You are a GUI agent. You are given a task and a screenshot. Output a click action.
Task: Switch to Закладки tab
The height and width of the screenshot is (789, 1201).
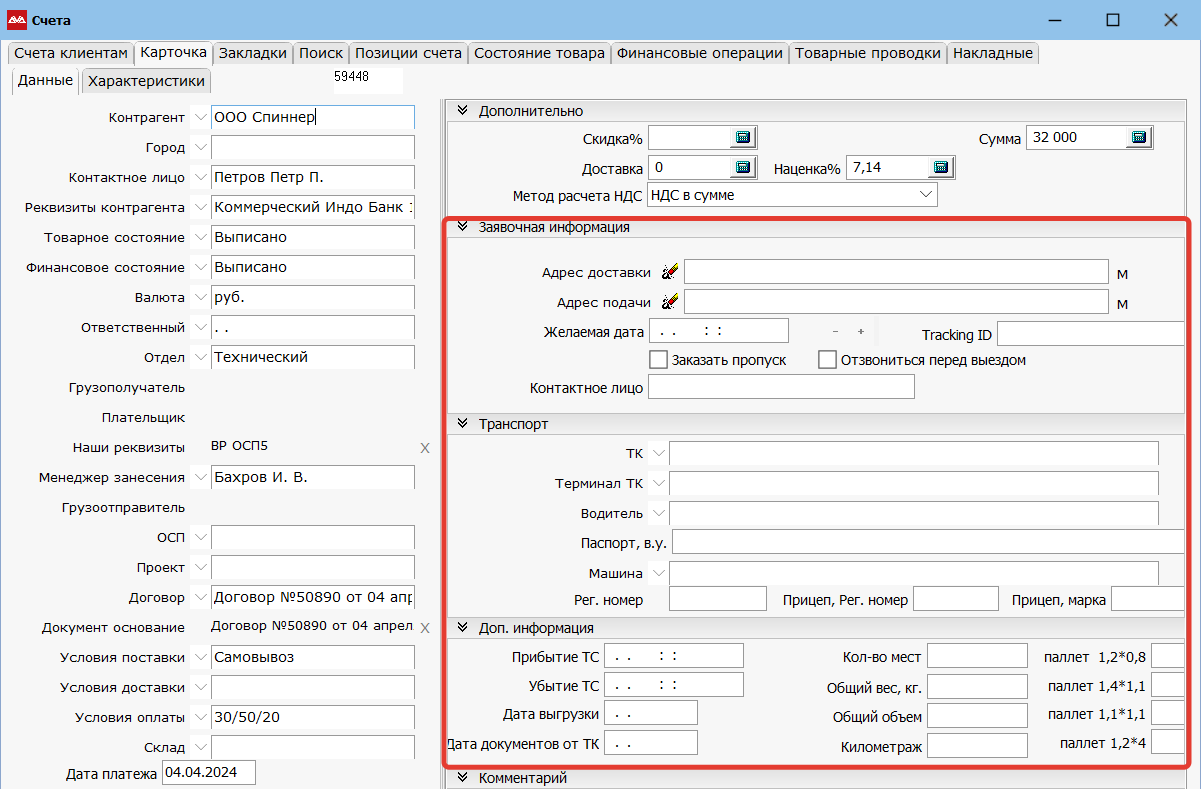pyautogui.click(x=253, y=53)
